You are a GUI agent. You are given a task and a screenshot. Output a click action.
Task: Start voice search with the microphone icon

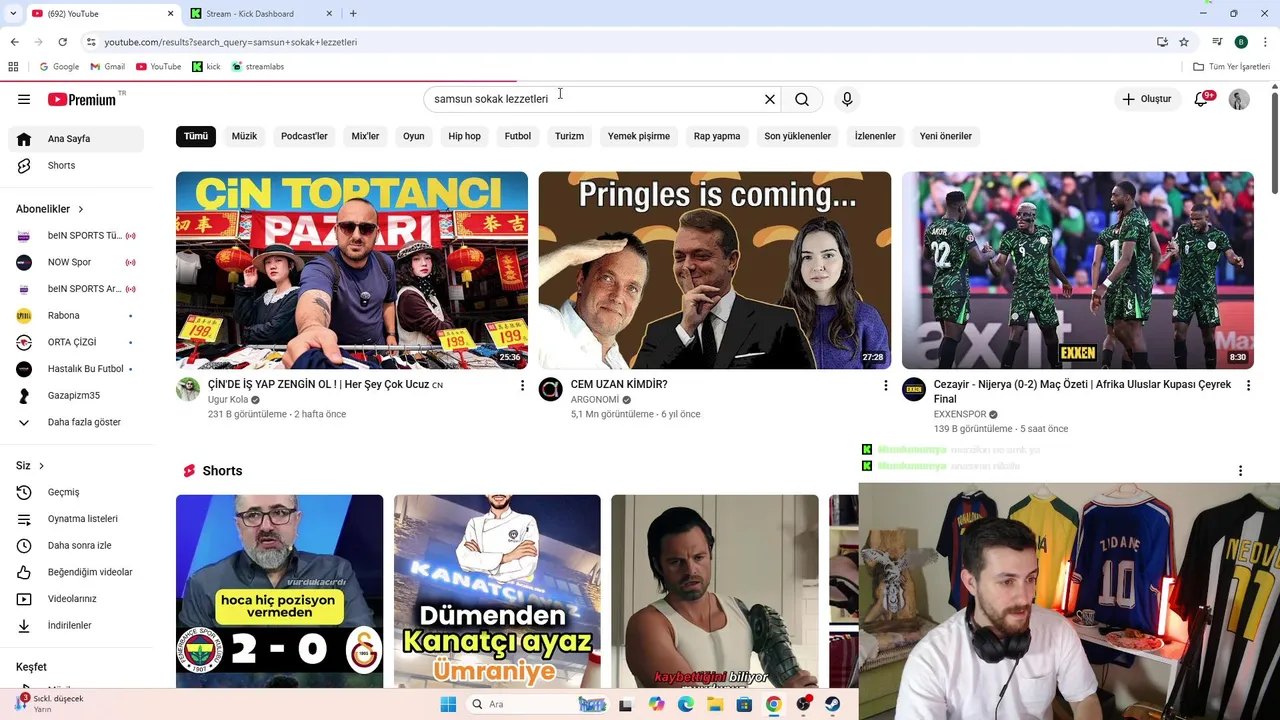point(847,99)
